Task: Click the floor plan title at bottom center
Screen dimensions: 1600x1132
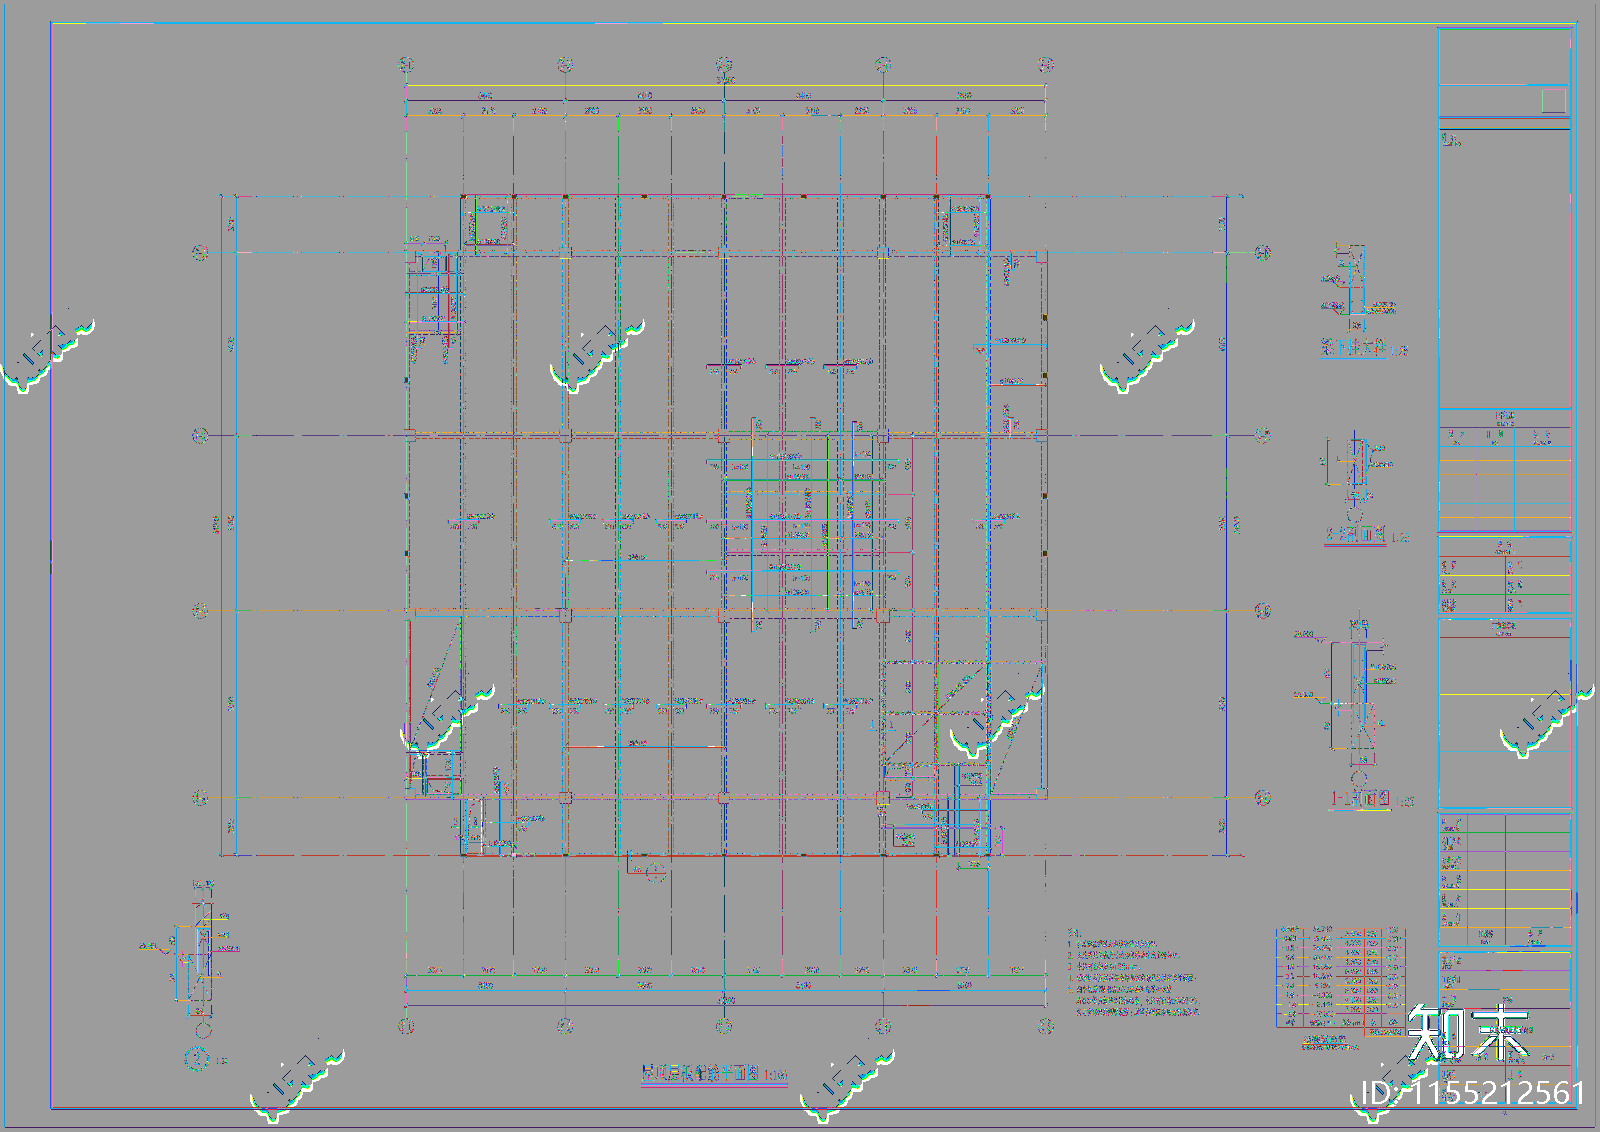Action: tap(713, 1075)
